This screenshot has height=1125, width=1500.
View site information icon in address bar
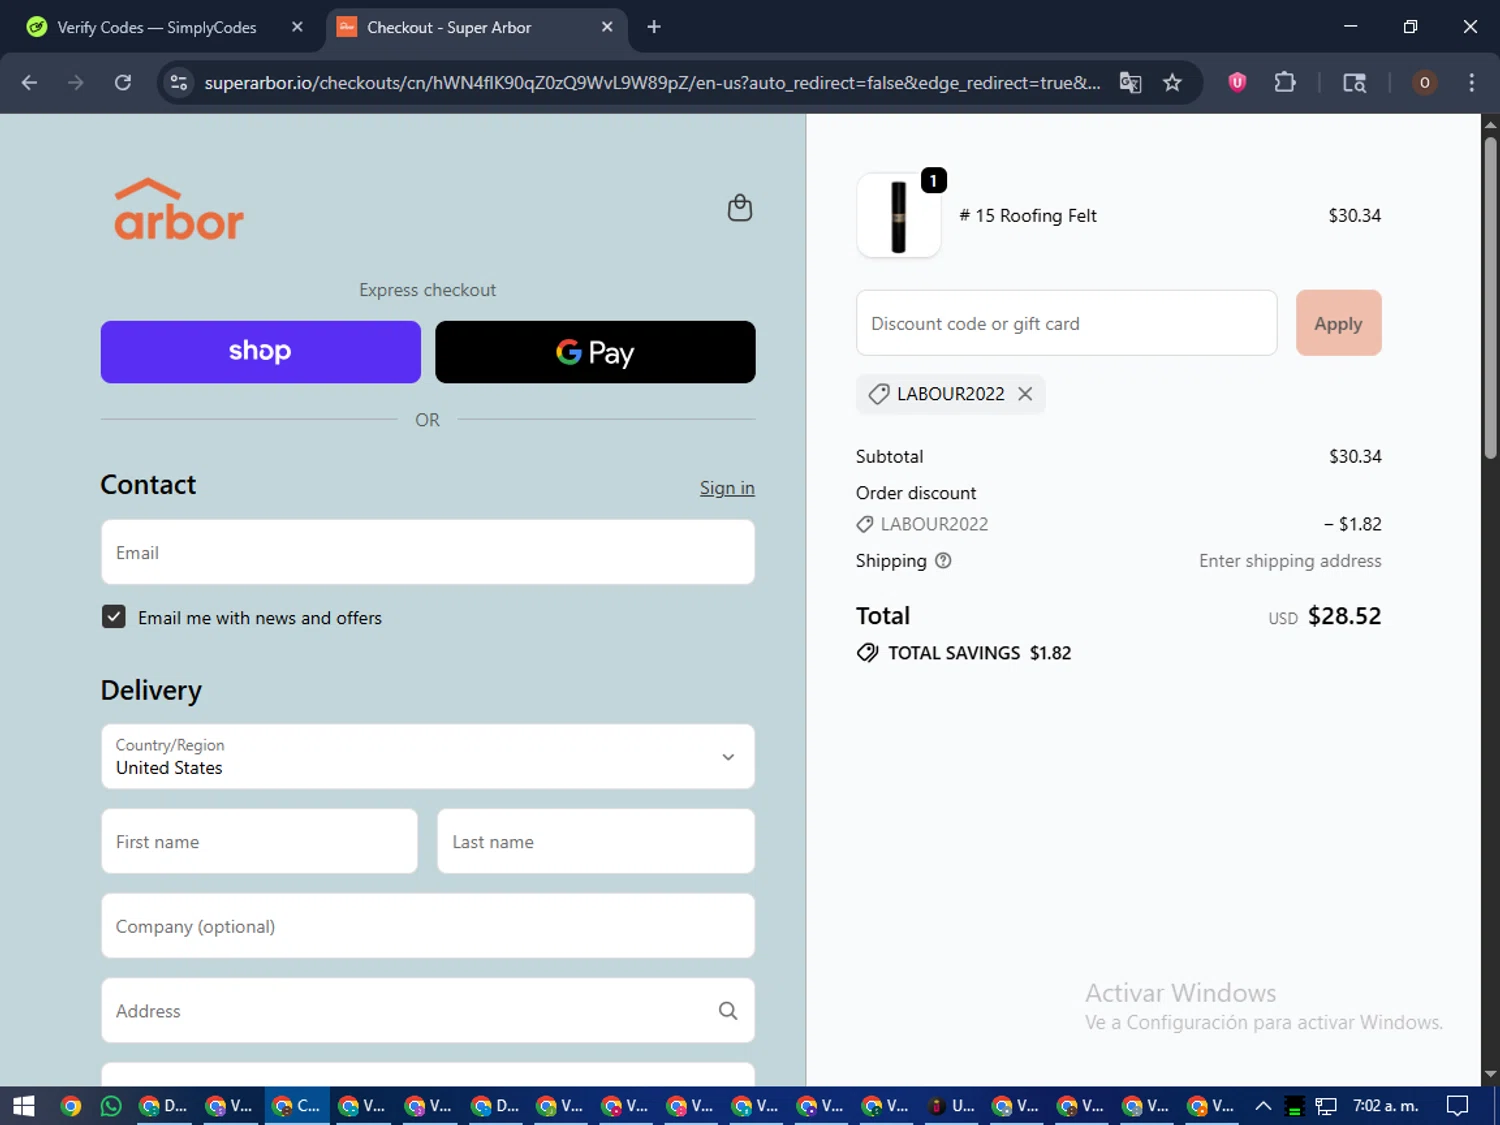[x=179, y=83]
